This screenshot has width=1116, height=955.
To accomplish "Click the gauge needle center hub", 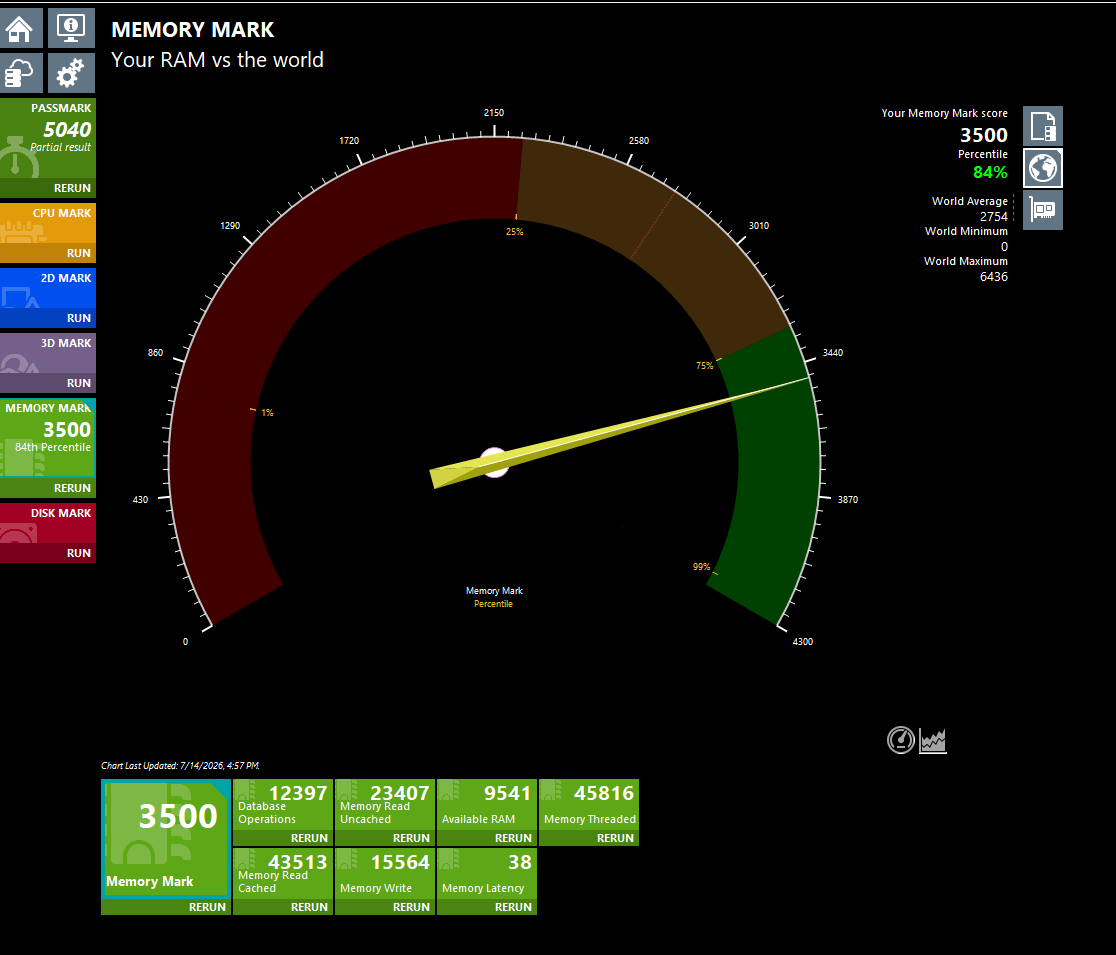I will point(494,463).
